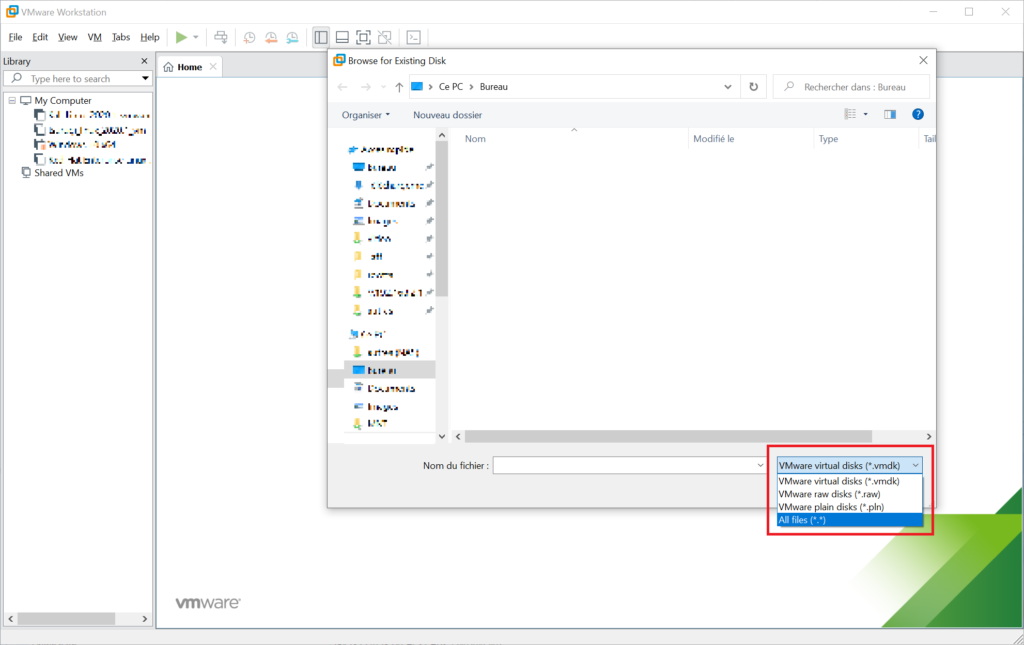Select My Computer in the Library tree
The width and height of the screenshot is (1024, 645).
63,101
